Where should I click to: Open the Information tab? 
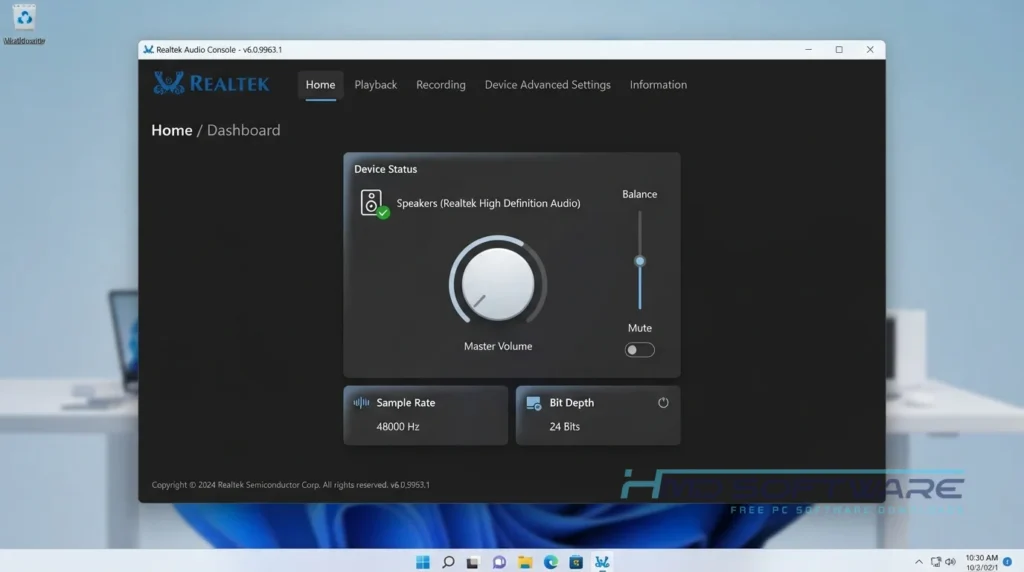pyautogui.click(x=658, y=85)
